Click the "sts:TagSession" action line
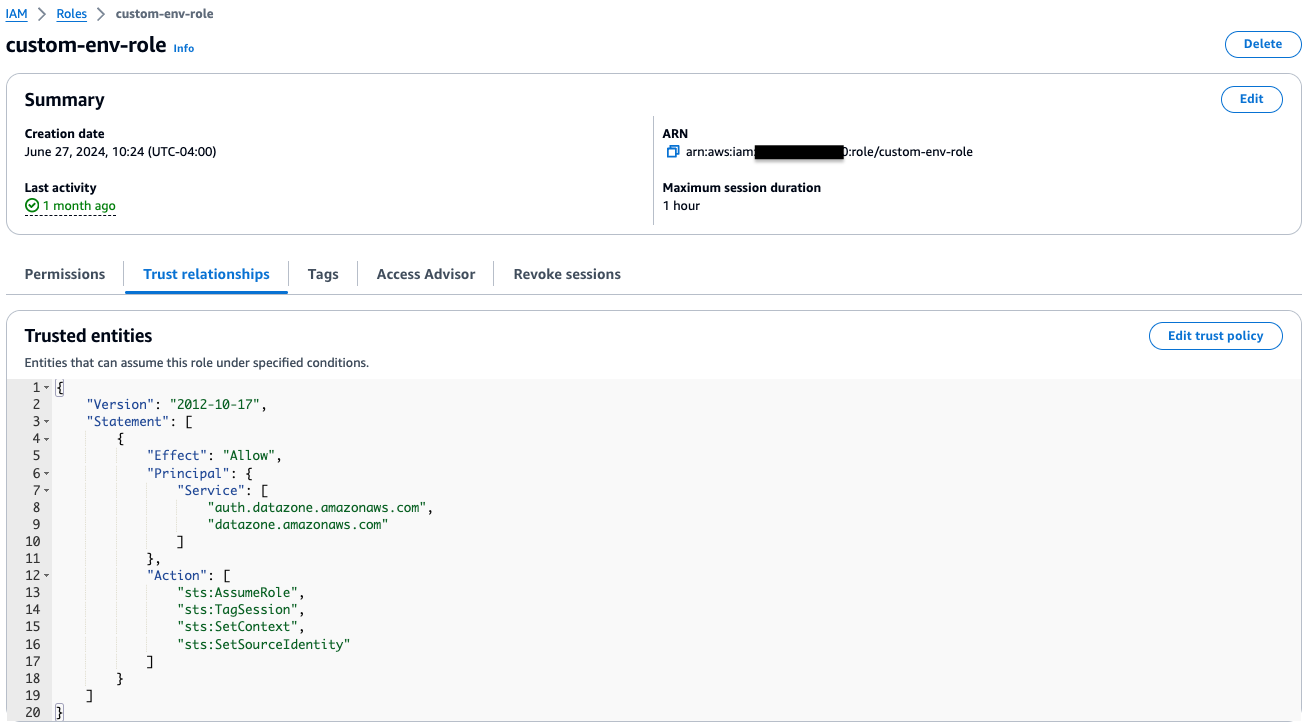Screen dimensions: 1307x722 coord(240,609)
